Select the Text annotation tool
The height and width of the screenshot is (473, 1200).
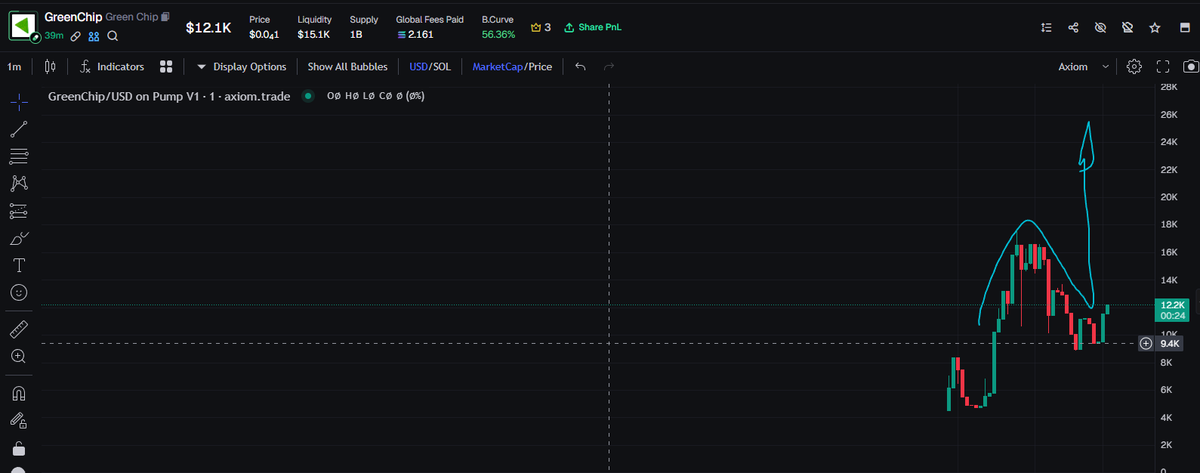point(18,265)
